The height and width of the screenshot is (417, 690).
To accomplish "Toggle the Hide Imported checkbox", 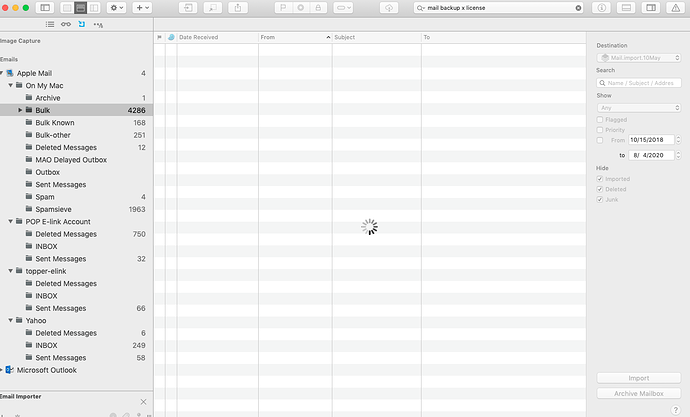I will [600, 179].
